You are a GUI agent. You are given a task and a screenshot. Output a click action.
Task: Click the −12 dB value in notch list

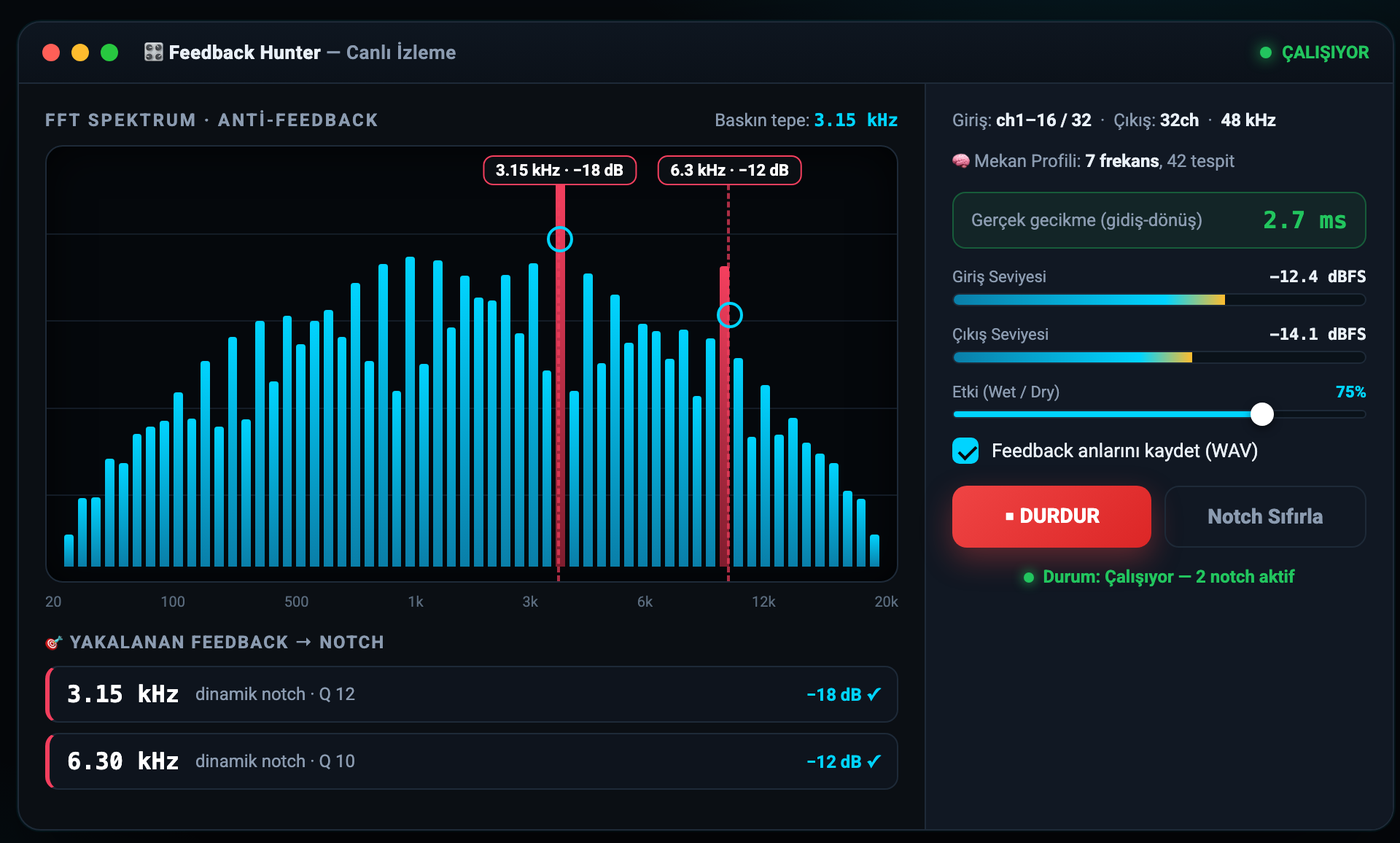[833, 761]
